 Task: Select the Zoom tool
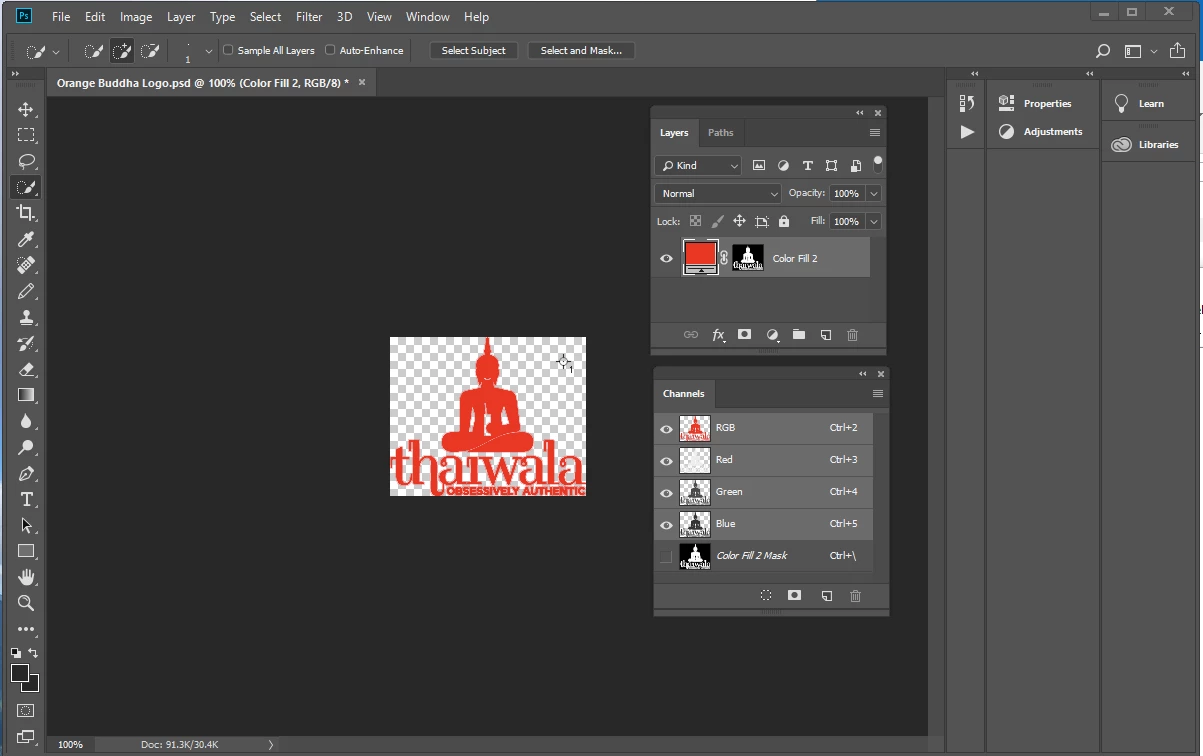point(26,603)
